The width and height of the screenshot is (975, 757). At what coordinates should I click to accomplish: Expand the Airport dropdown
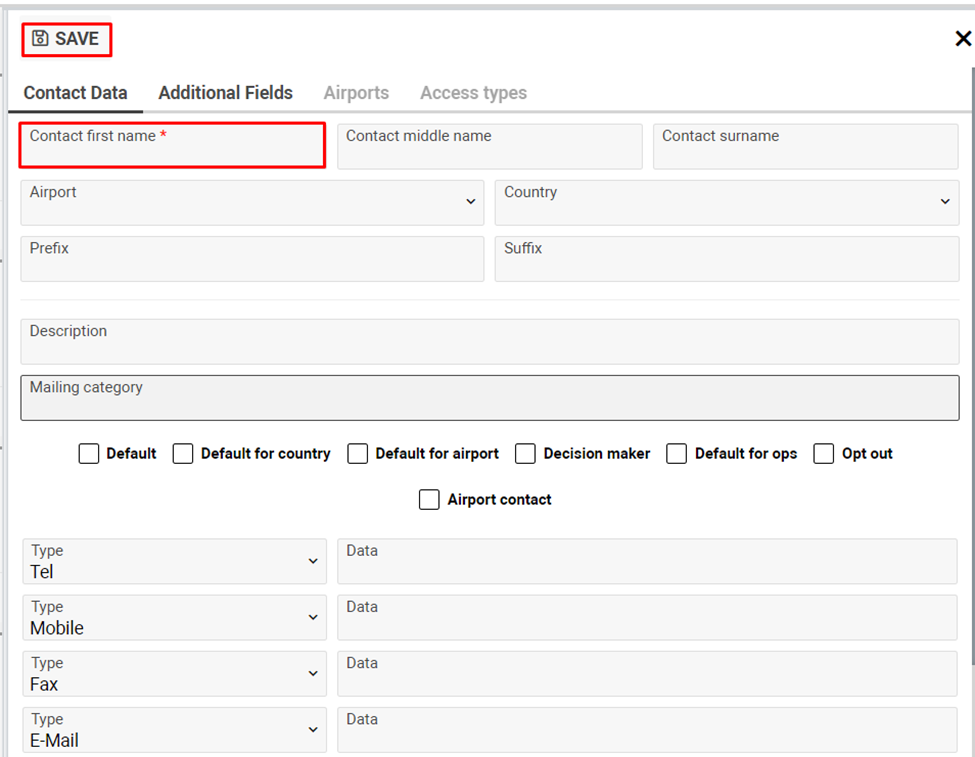(x=471, y=202)
